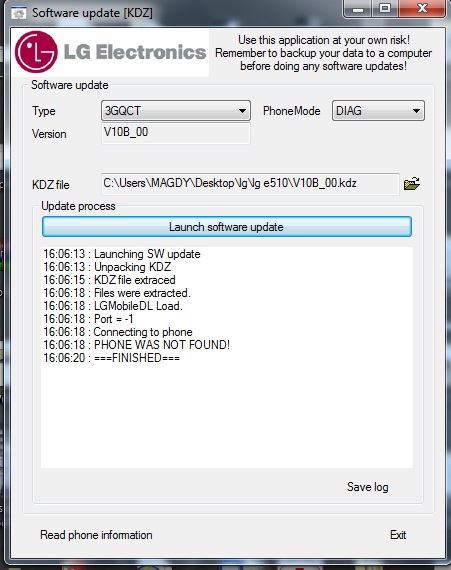Close the Software update window
This screenshot has height=570, width=451.
tap(422, 9)
